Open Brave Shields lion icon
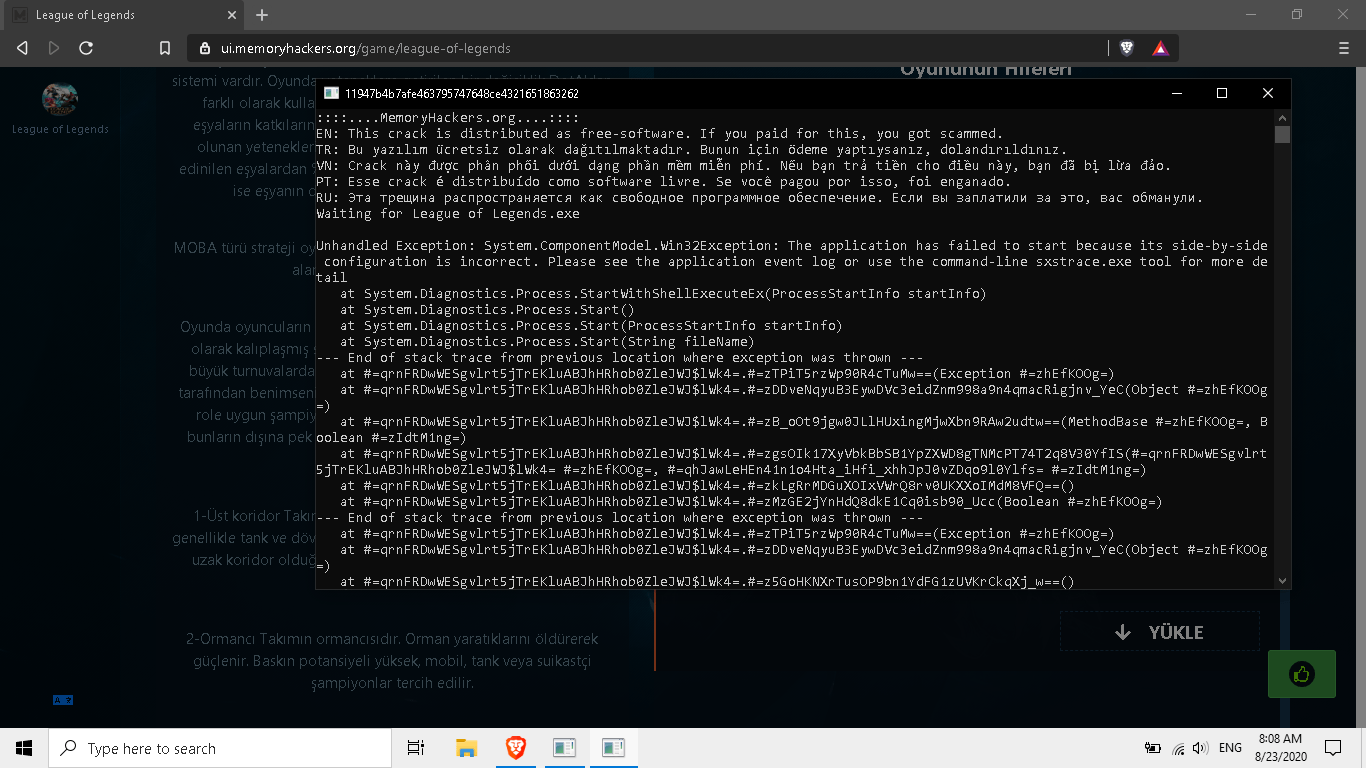 coord(1127,48)
